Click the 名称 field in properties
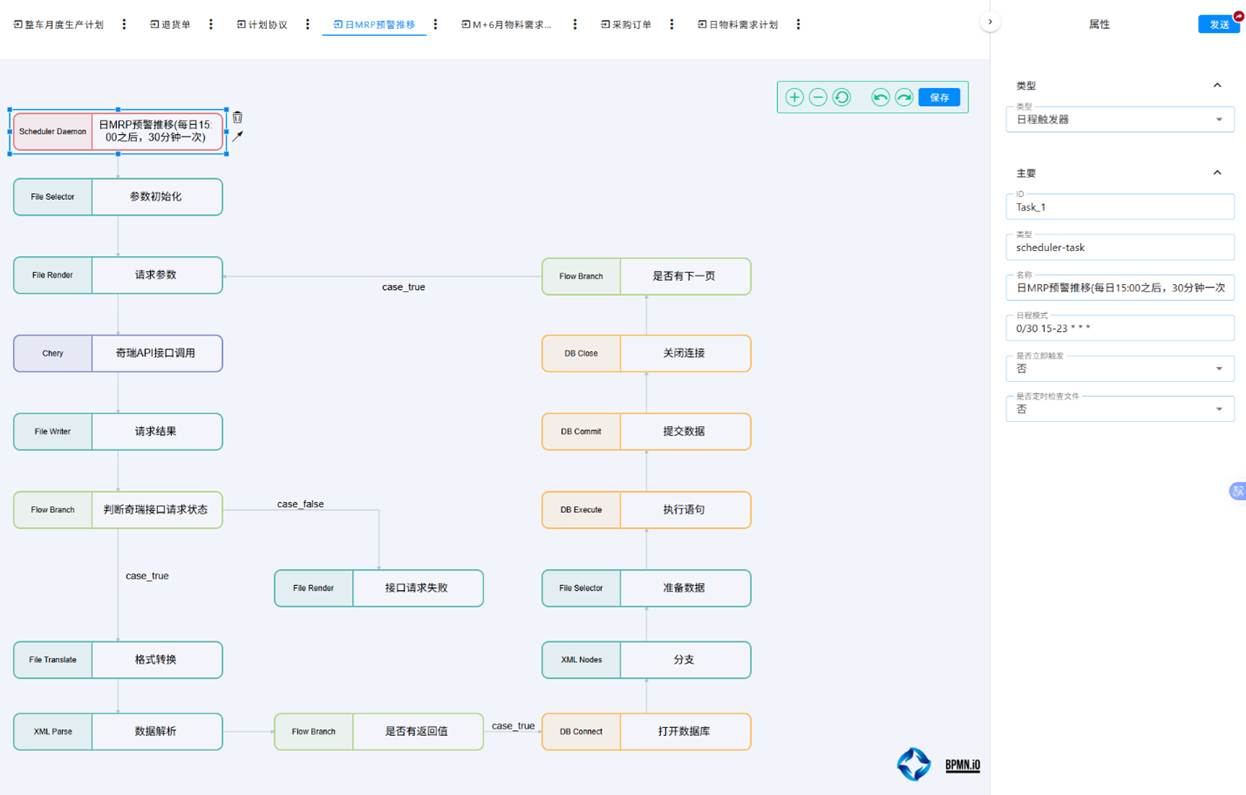 1120,287
